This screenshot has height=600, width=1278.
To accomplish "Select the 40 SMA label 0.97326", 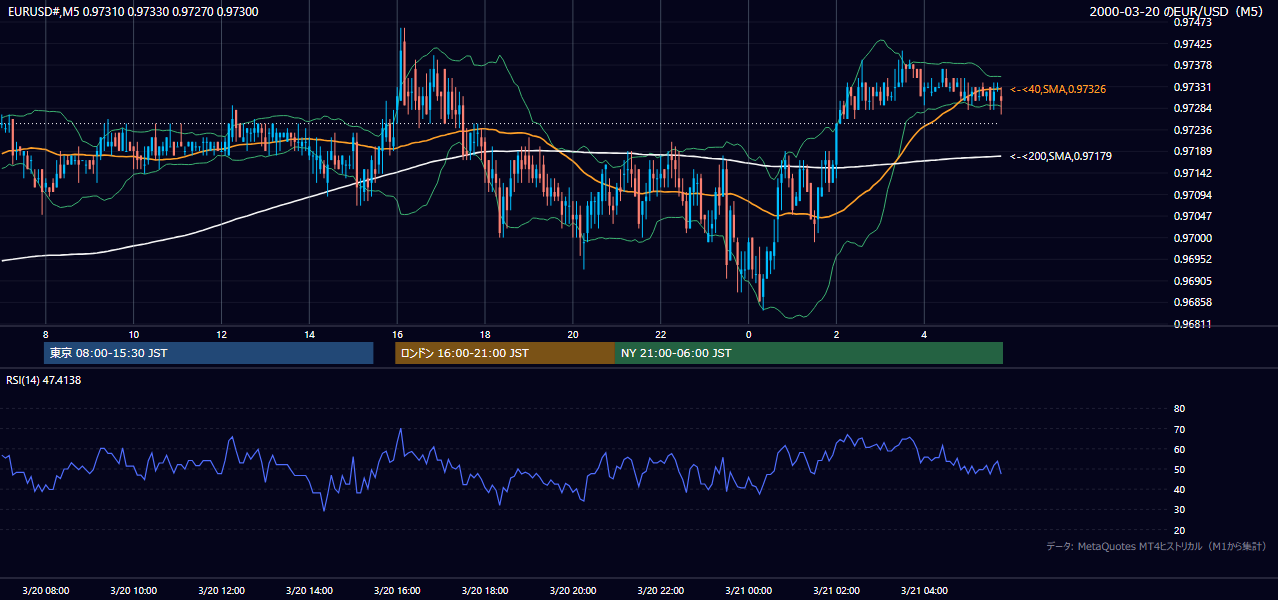I will 1058,90.
